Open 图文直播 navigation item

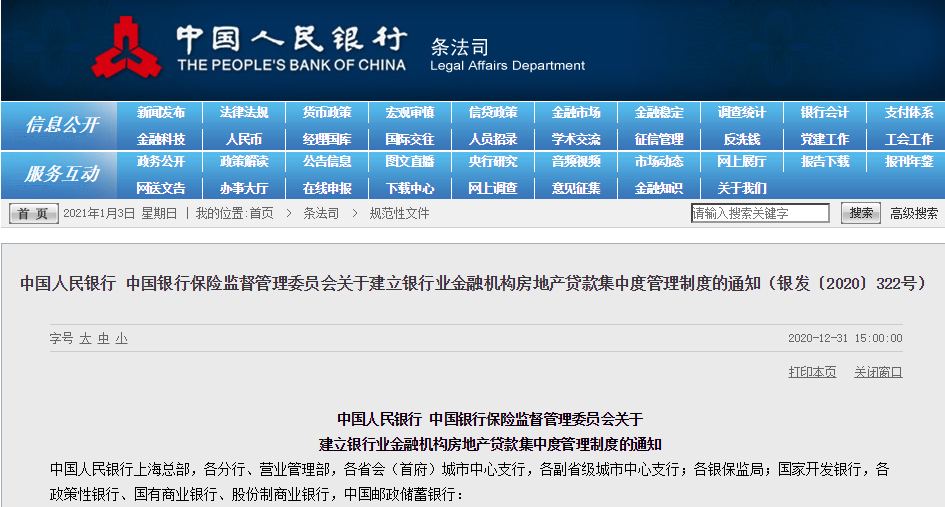tap(410, 162)
